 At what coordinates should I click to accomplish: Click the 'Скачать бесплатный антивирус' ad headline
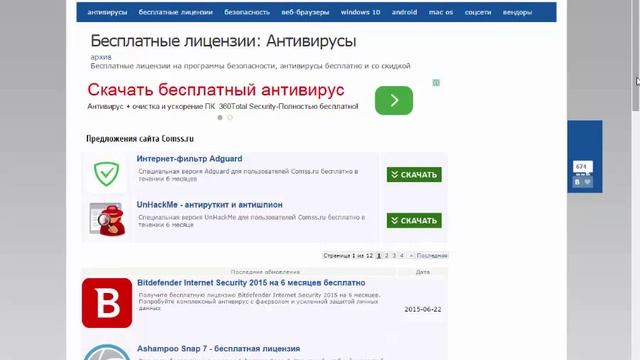[216, 90]
